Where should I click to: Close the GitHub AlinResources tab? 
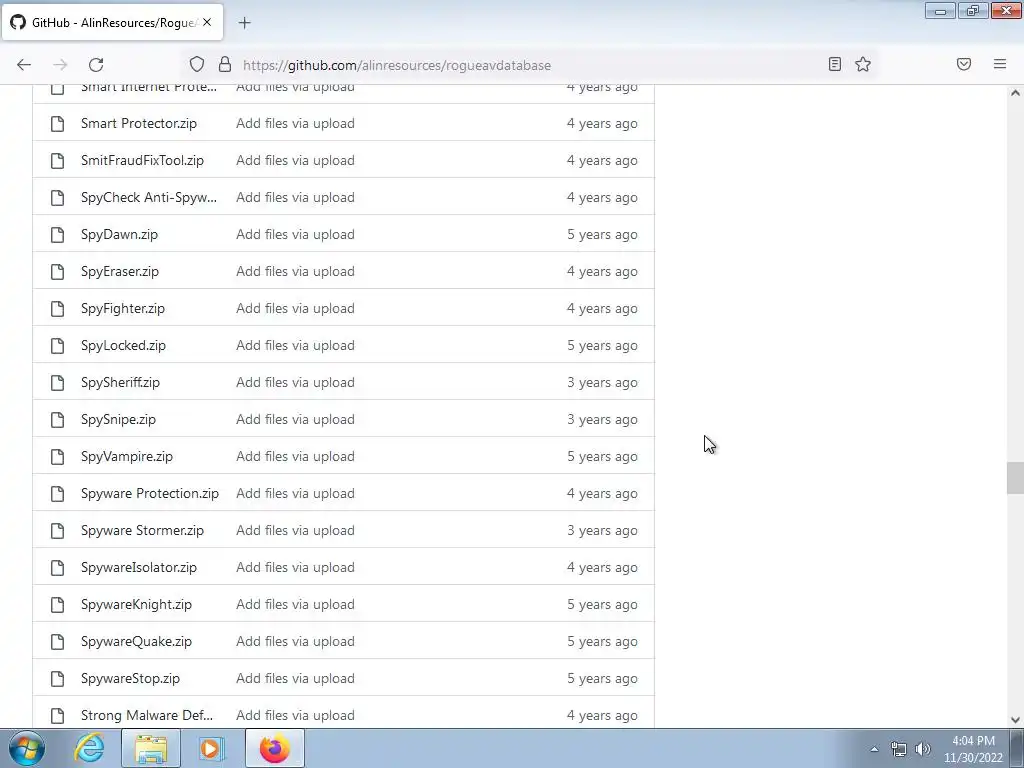[207, 22]
